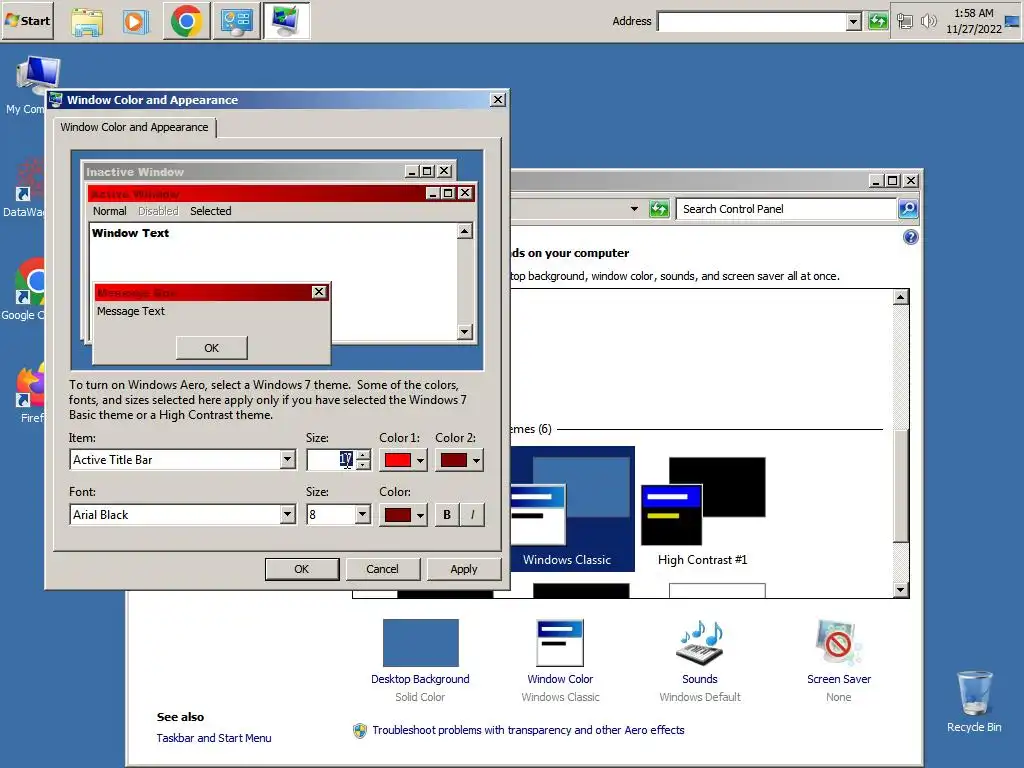Click the themes list scrollbar down arrow
Image resolution: width=1024 pixels, height=768 pixels.
901,590
